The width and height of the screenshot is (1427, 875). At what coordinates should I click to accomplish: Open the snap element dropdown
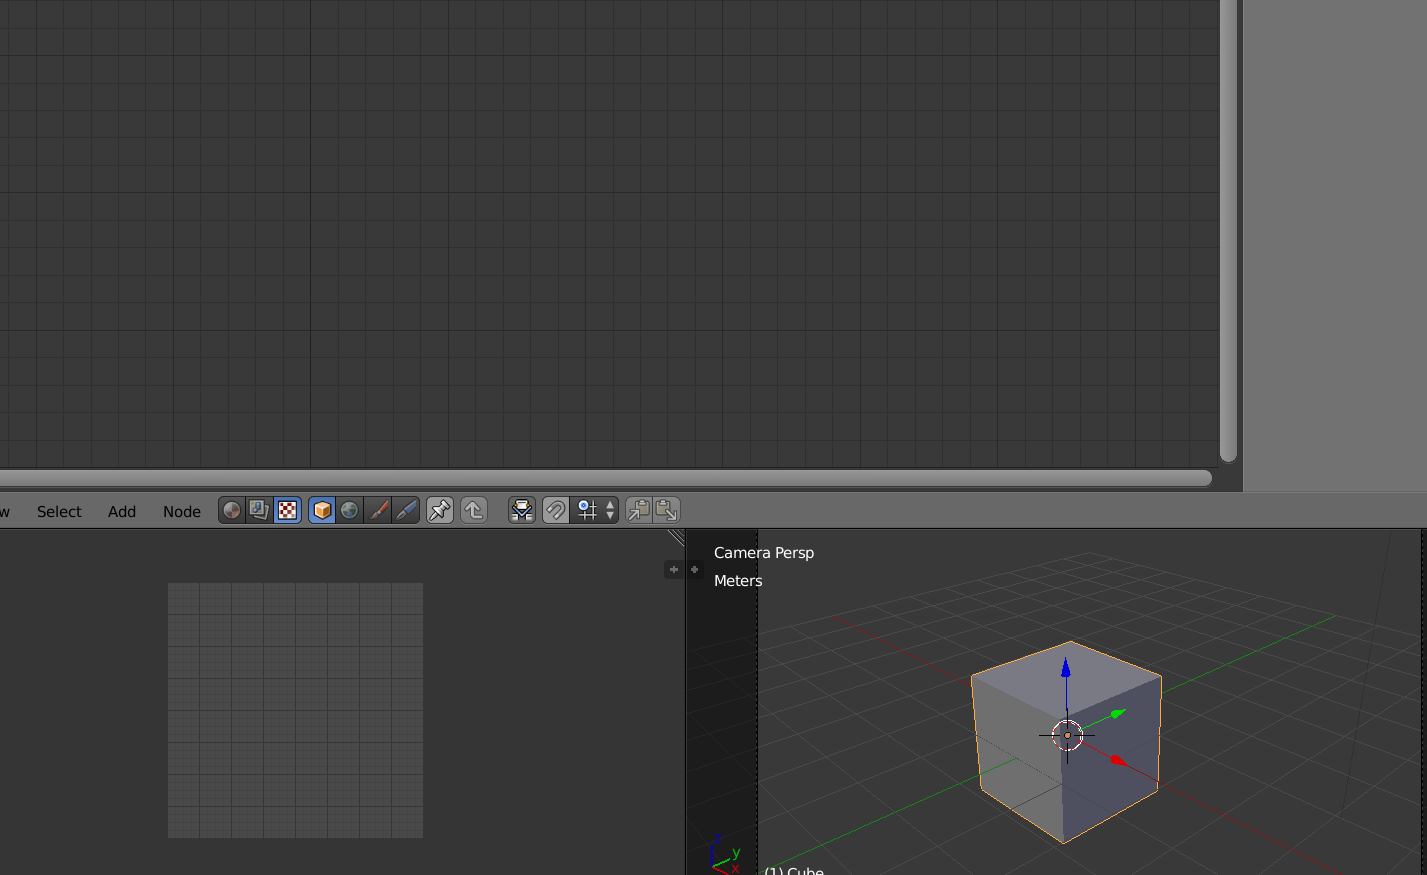click(x=595, y=510)
